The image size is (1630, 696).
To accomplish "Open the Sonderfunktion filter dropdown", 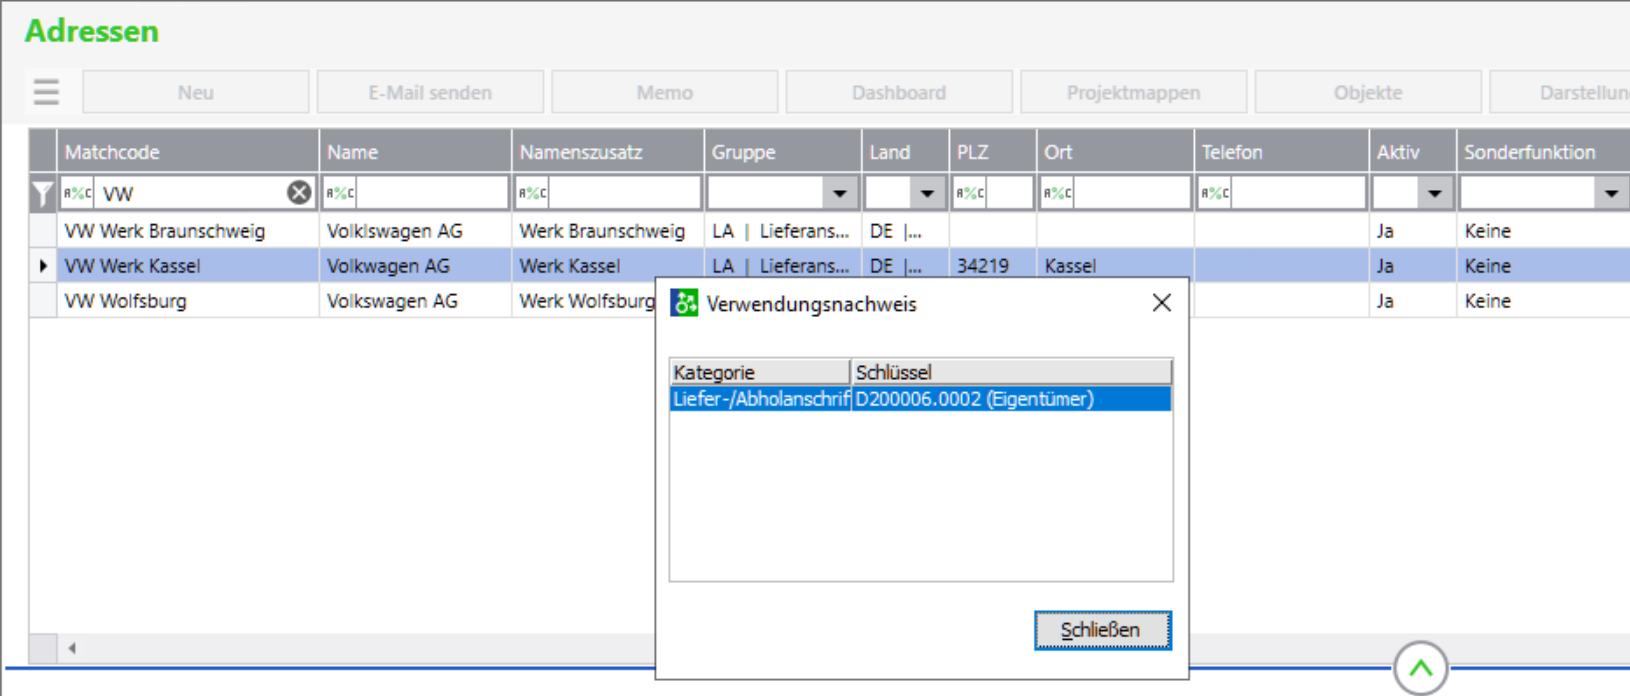I will pos(1611,193).
